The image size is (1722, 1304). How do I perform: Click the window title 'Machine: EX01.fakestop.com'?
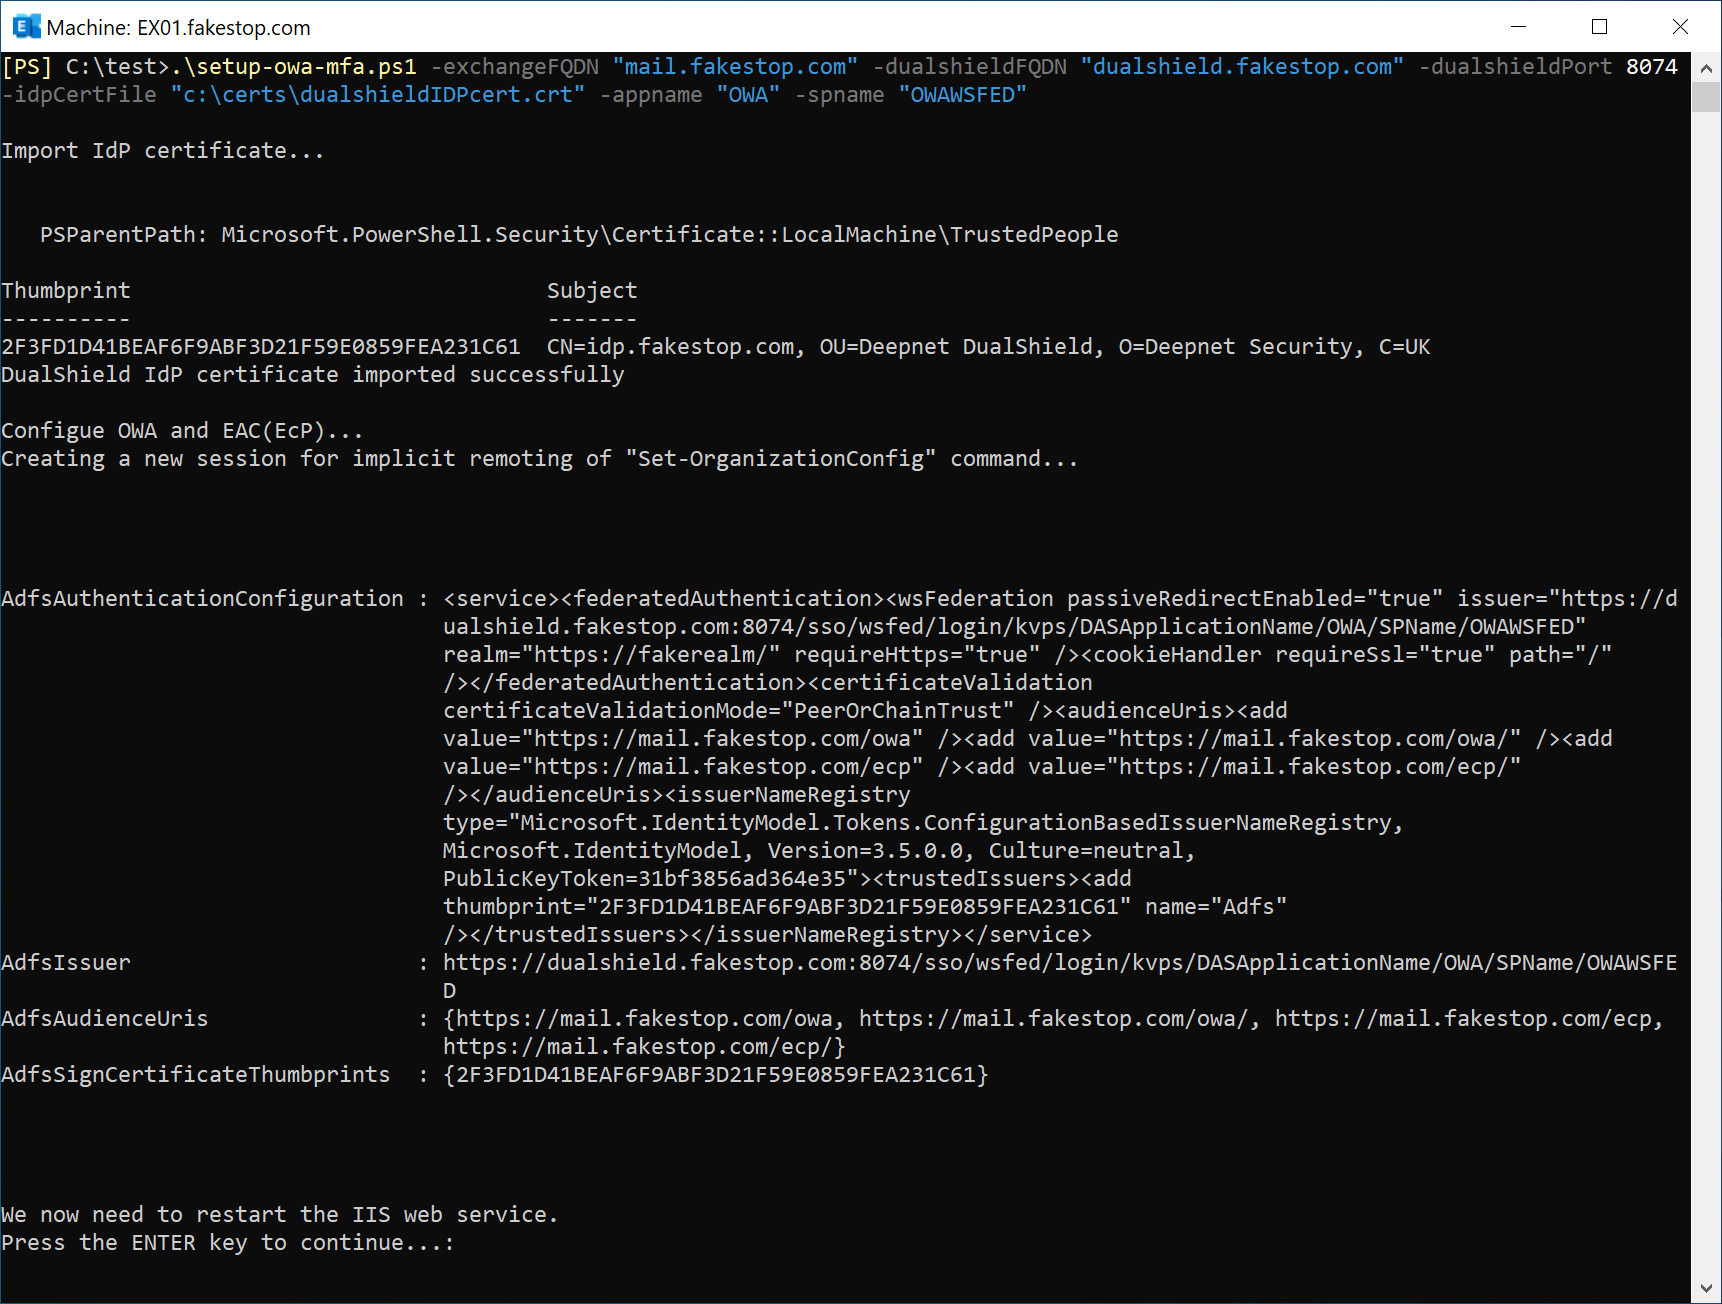click(178, 28)
